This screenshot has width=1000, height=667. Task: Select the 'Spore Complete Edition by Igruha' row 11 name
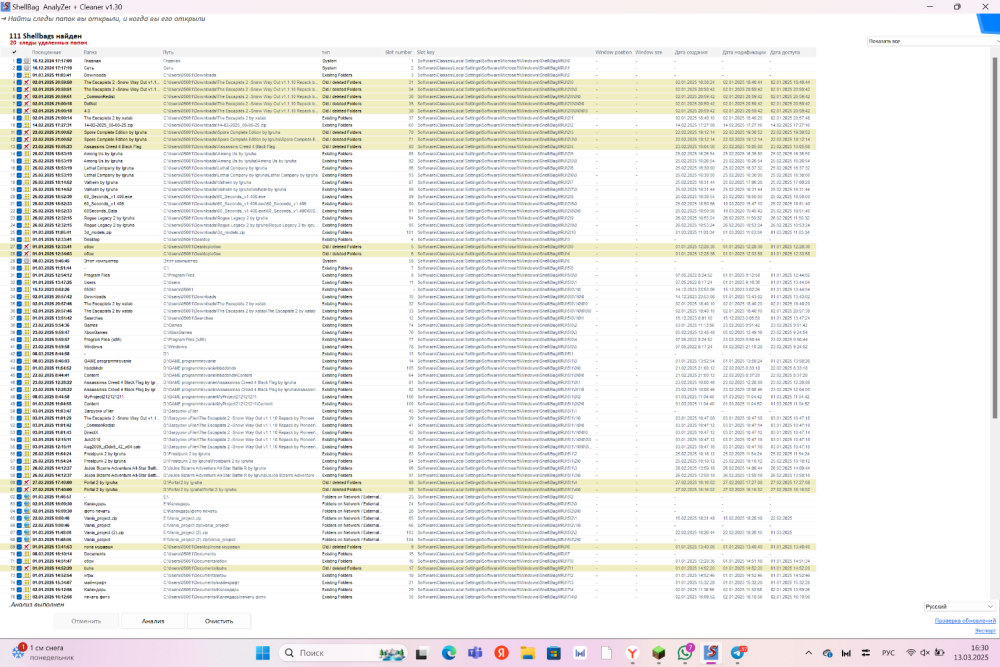tap(115, 132)
